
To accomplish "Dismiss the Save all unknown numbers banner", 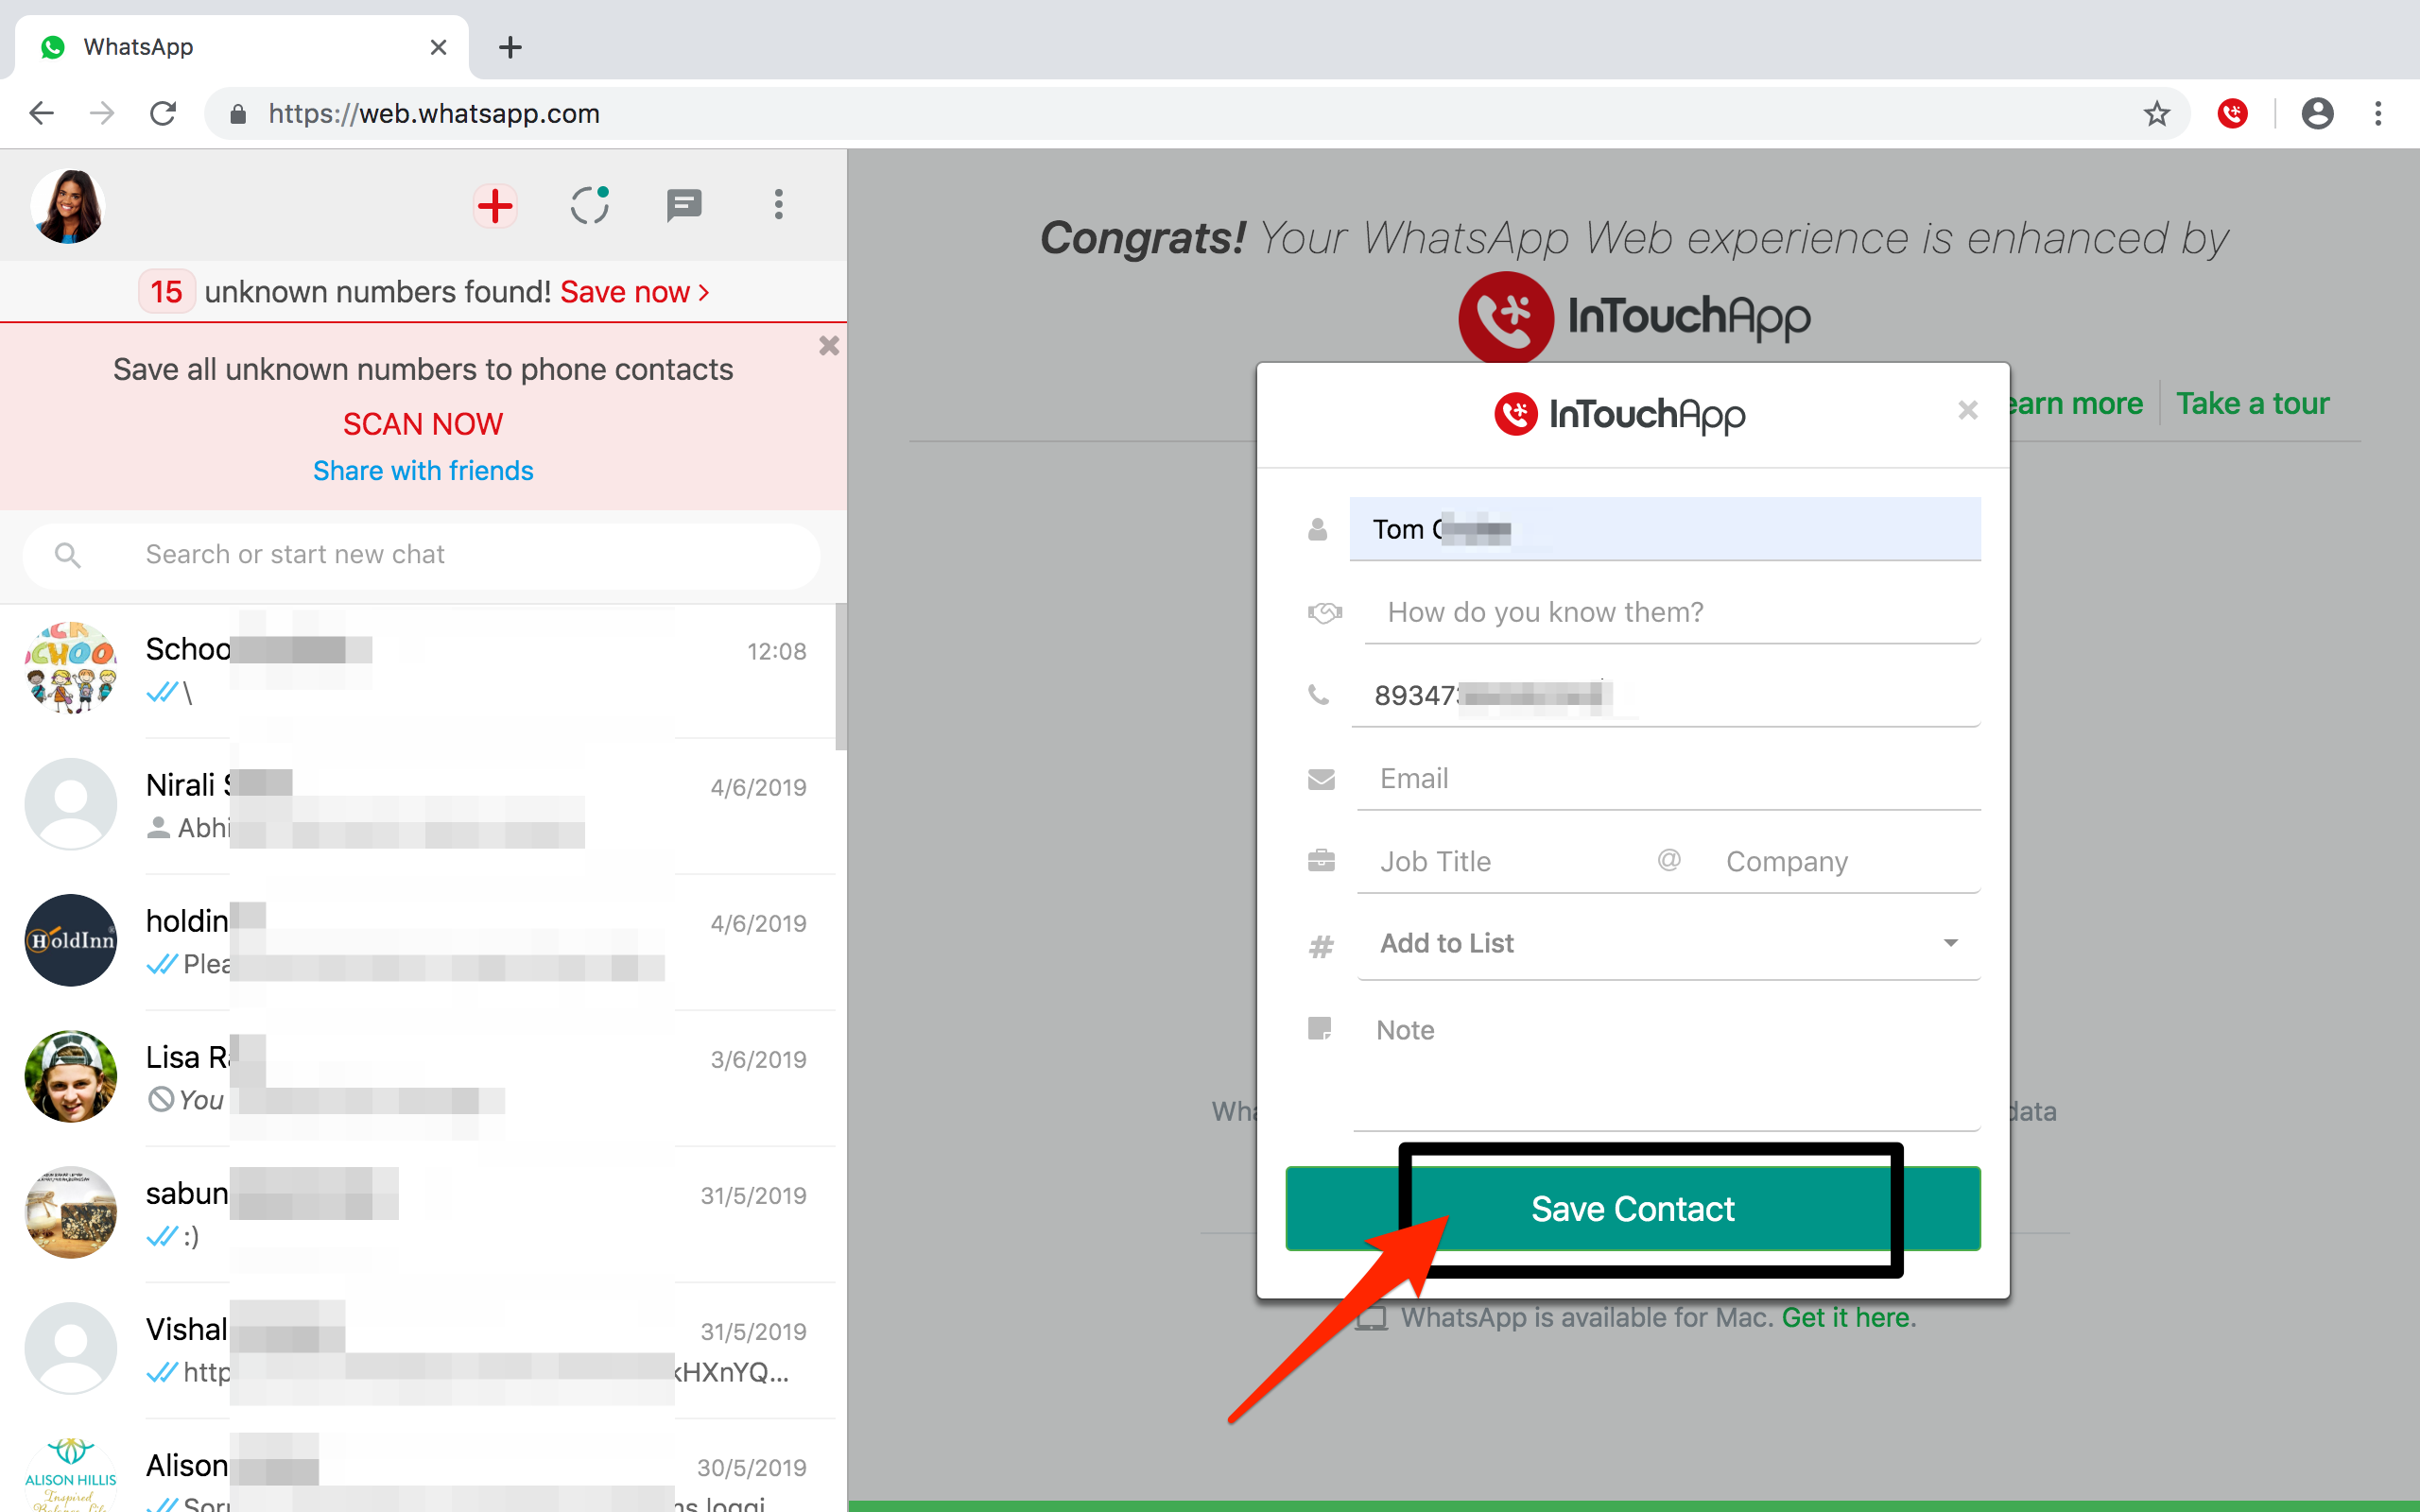I will 828,346.
